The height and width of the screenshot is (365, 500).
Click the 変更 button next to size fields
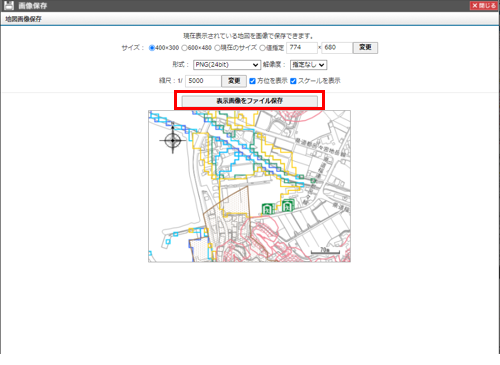pos(365,48)
